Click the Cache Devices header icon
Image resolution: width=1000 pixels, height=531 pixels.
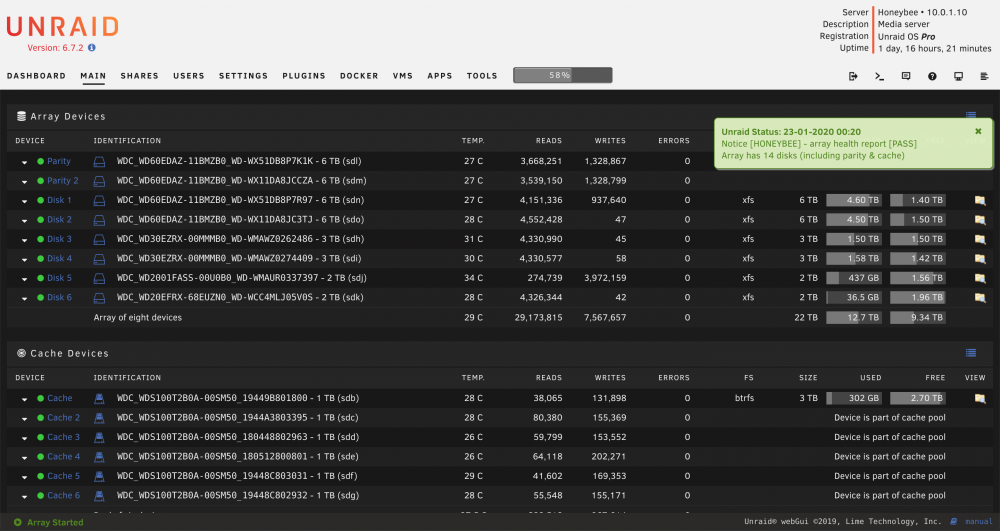tap(21, 353)
